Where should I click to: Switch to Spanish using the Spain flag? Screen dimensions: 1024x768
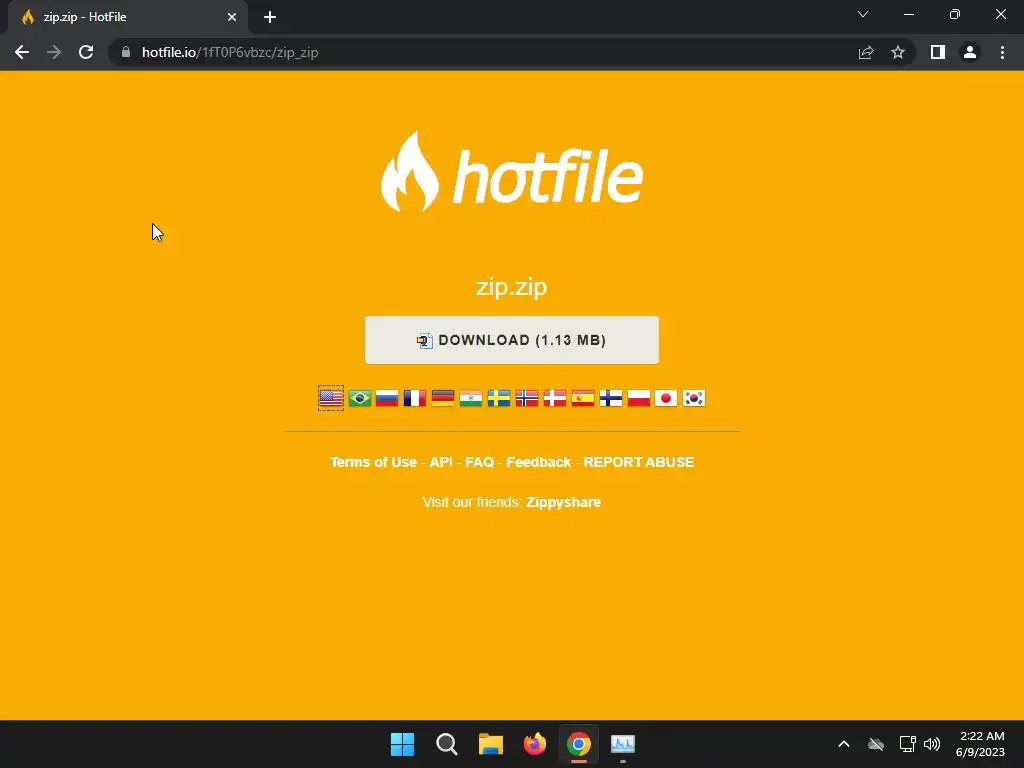tap(583, 398)
